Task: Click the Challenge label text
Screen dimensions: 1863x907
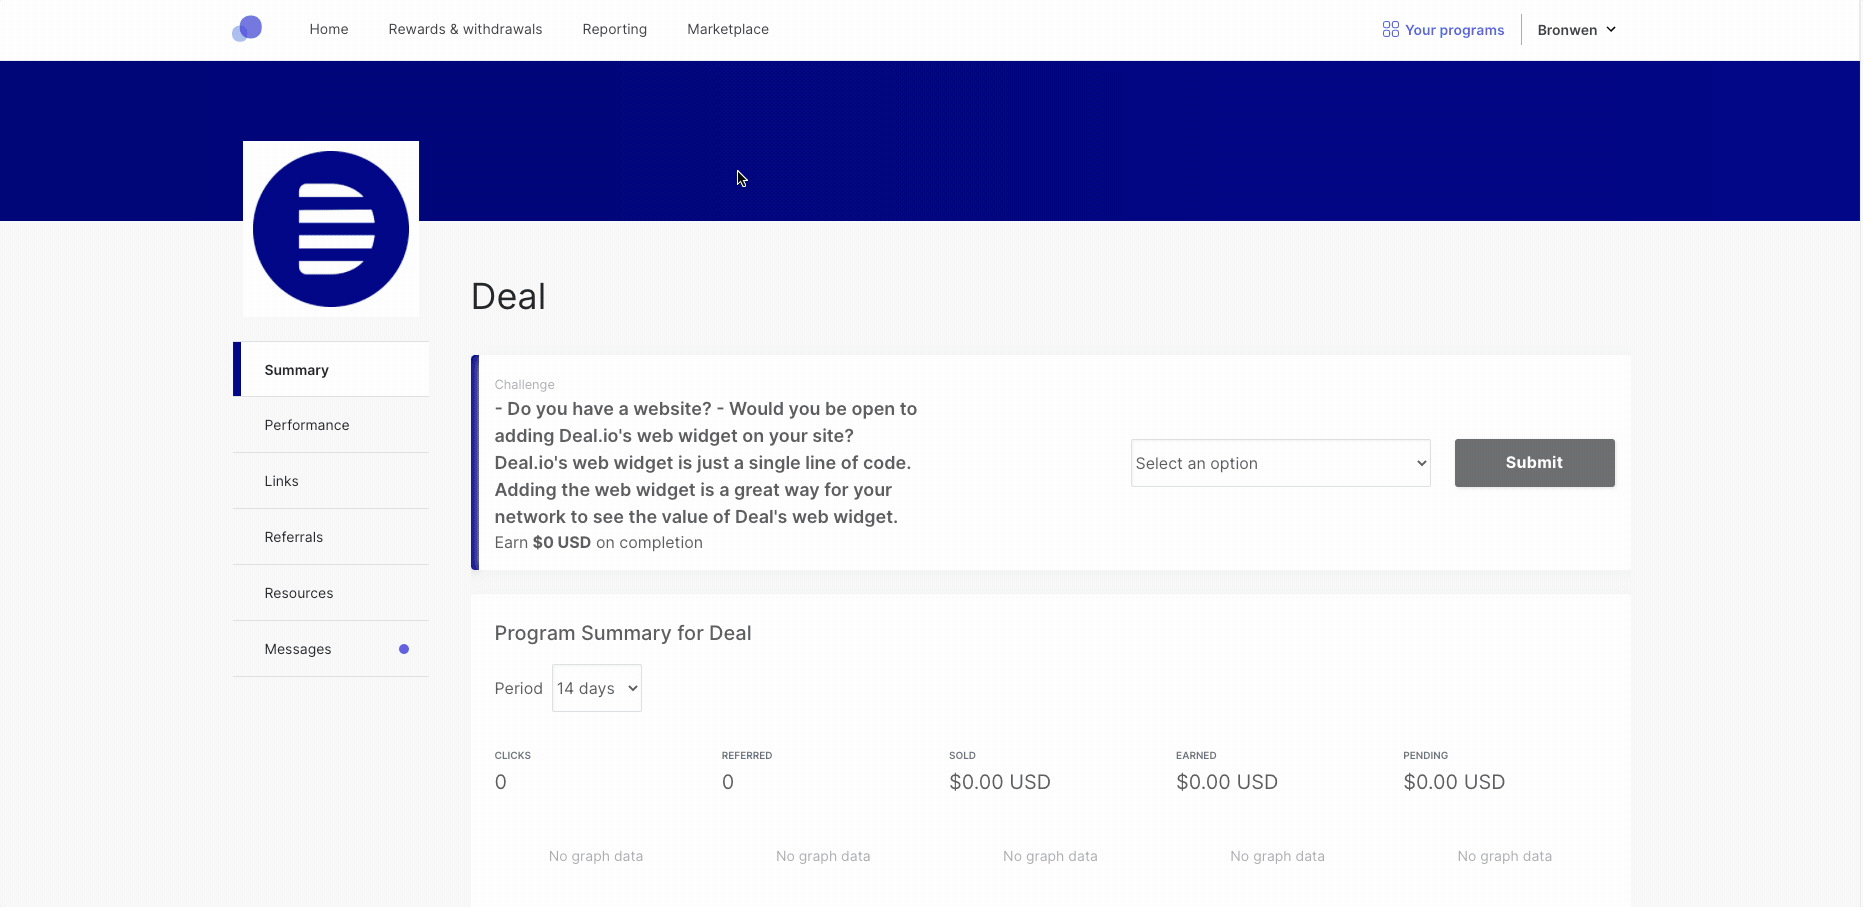Action: [524, 385]
